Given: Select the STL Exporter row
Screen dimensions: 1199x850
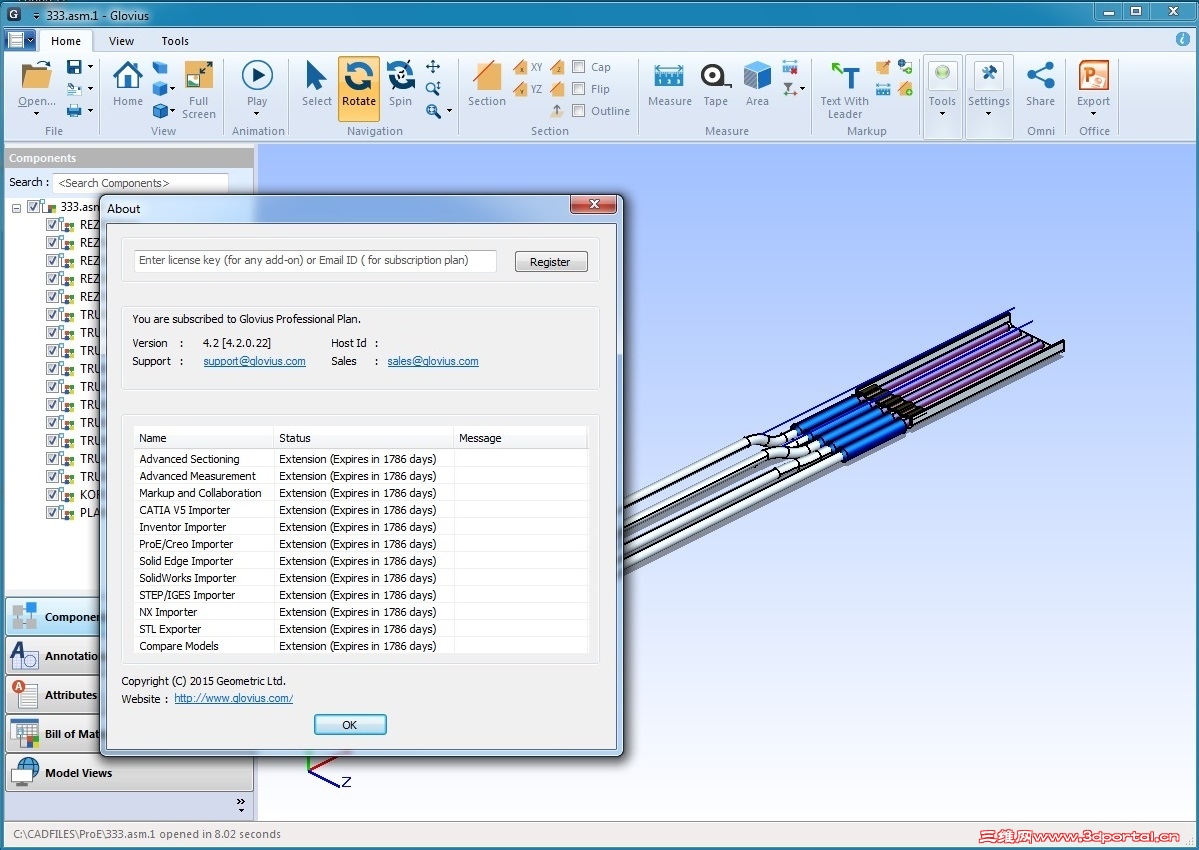Looking at the screenshot, I should coord(361,629).
